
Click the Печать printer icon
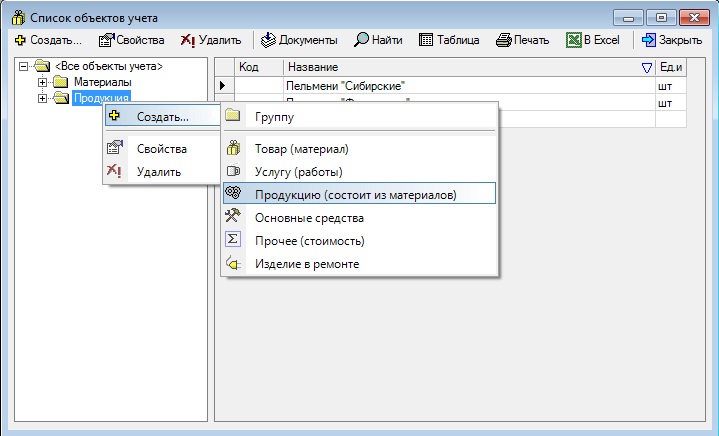click(x=504, y=40)
